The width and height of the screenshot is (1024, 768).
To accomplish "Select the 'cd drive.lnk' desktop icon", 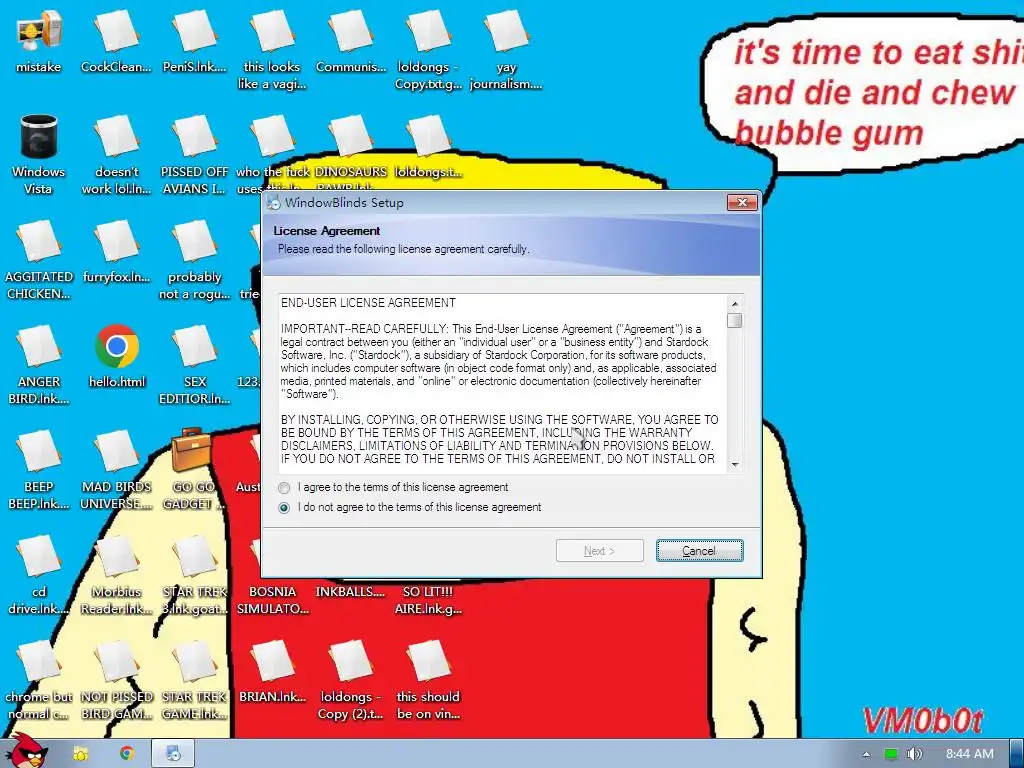I will coord(39,576).
